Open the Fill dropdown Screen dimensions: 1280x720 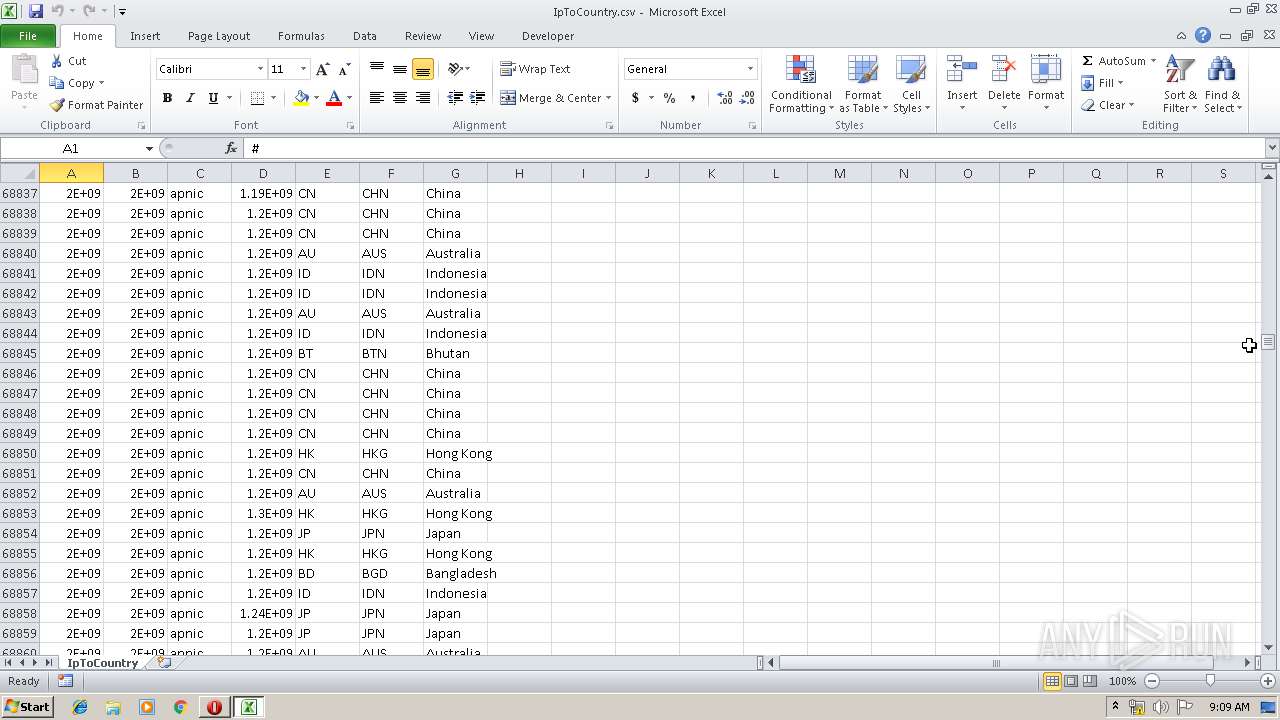(1103, 83)
